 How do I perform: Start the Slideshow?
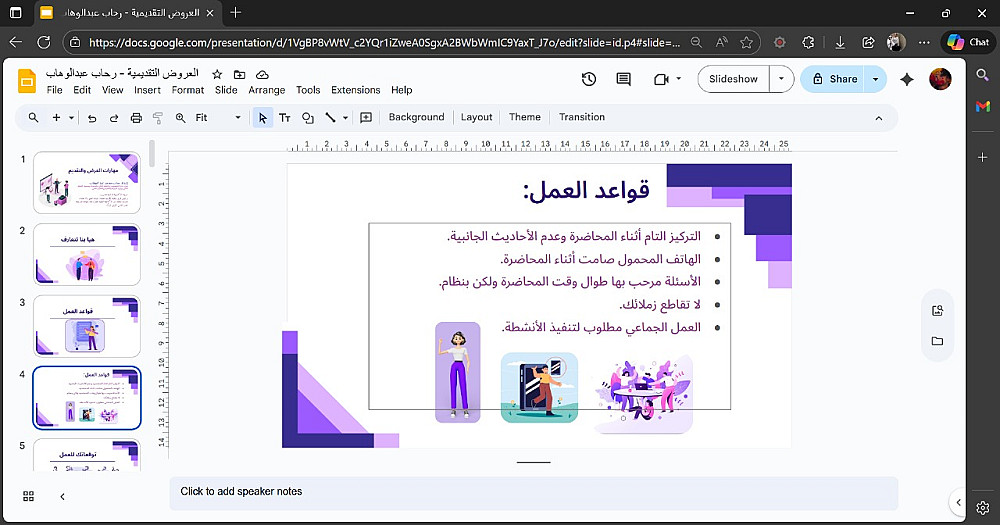tap(733, 79)
